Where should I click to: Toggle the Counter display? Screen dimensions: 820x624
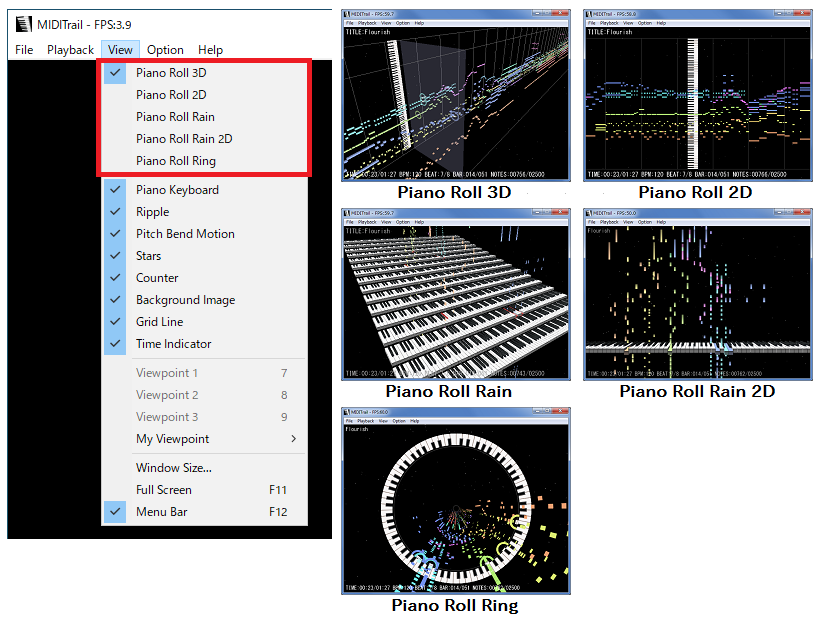click(x=205, y=278)
